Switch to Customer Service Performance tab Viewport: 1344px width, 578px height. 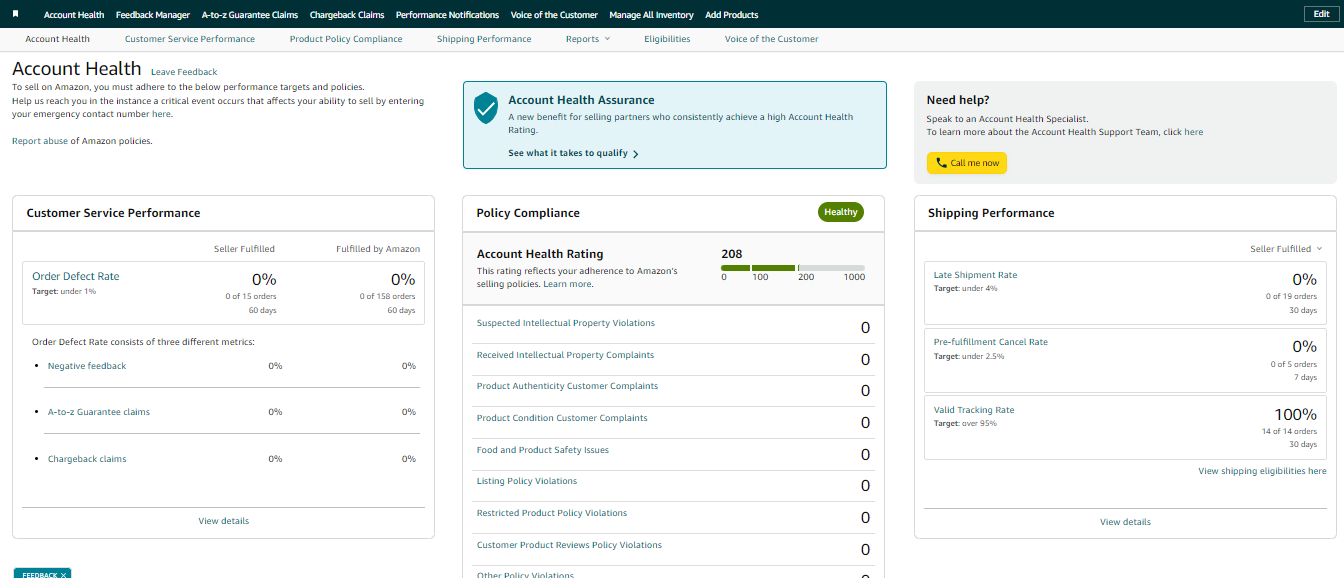190,39
